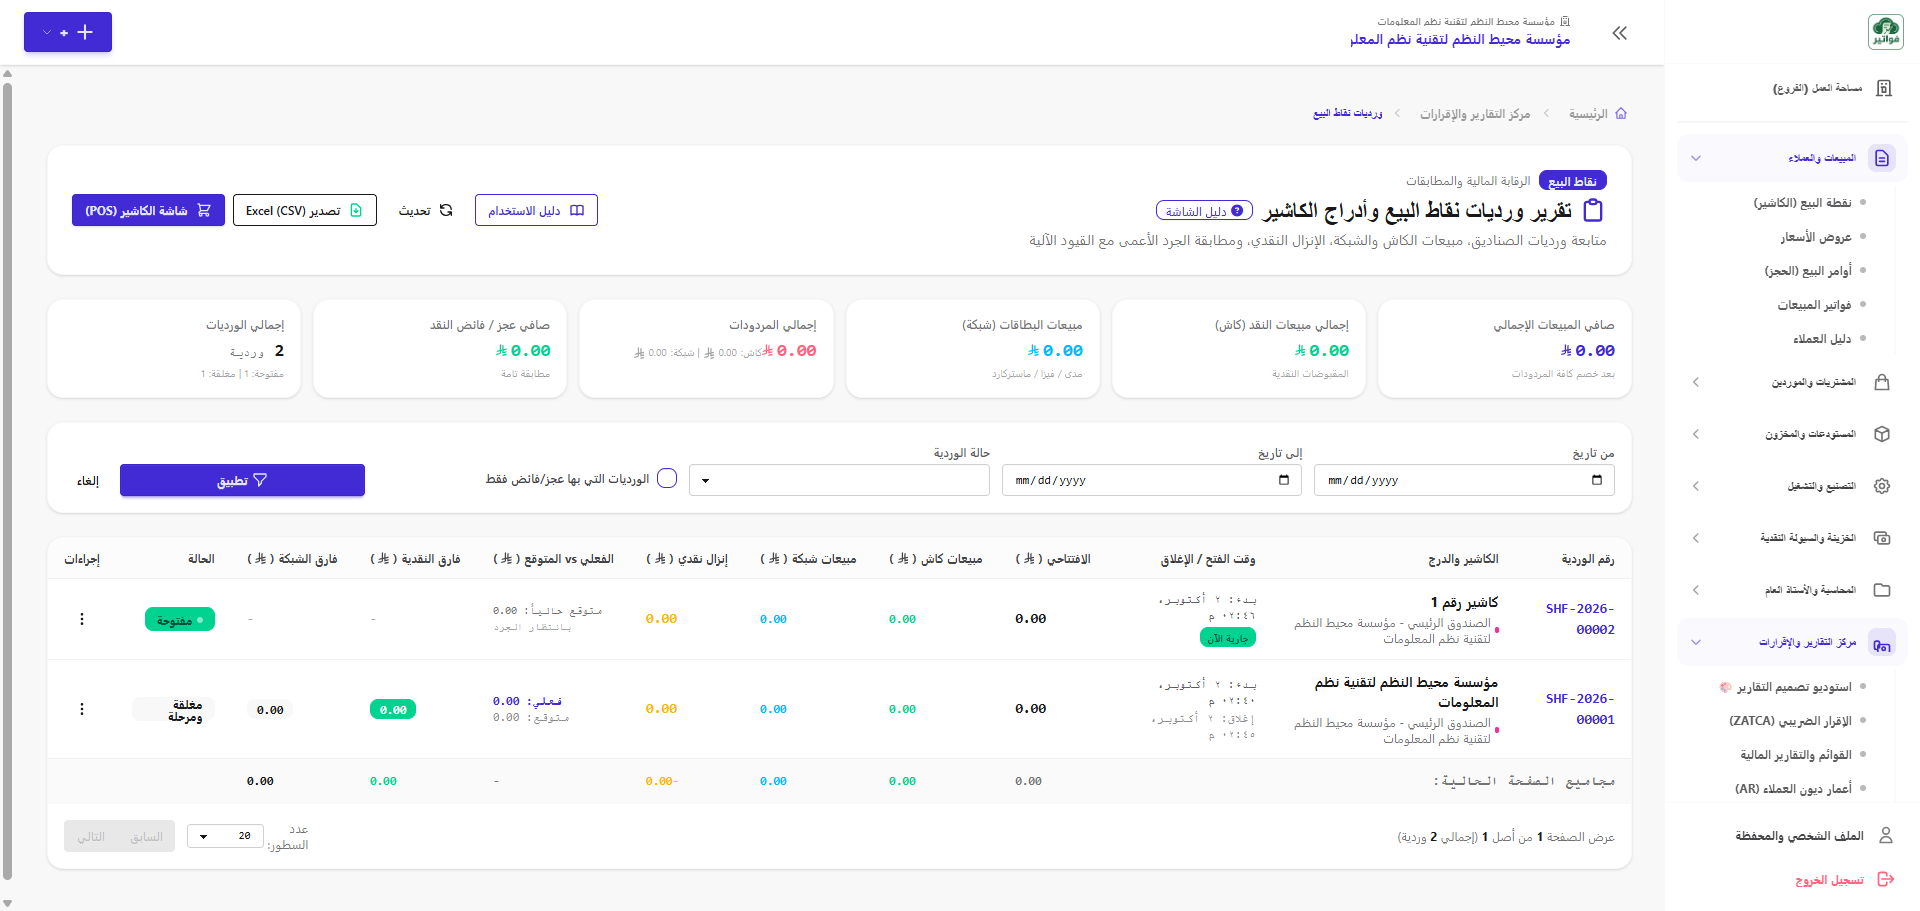Click the open (مفتوحة) status badge
This screenshot has height=911, width=1920.
click(180, 620)
